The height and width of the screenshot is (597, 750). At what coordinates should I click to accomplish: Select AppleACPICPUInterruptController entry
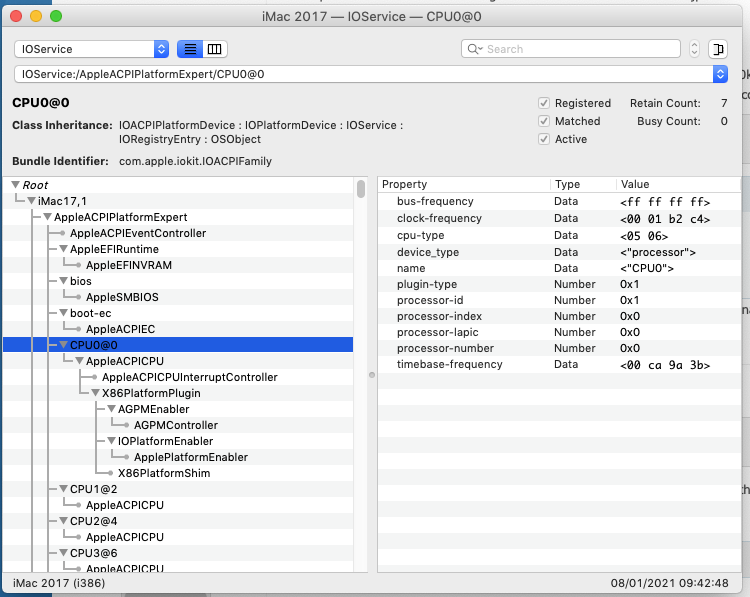tap(189, 377)
